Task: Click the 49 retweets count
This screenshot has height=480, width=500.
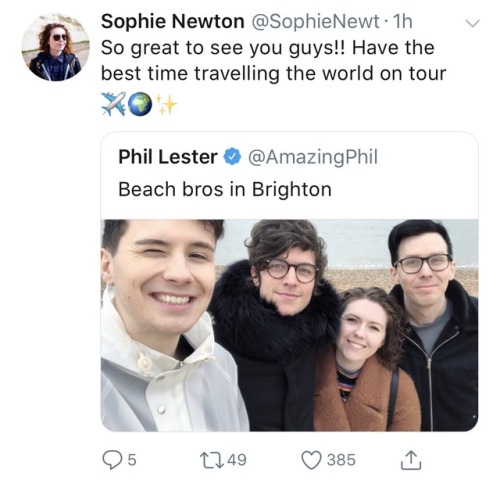Action: click(x=237, y=460)
